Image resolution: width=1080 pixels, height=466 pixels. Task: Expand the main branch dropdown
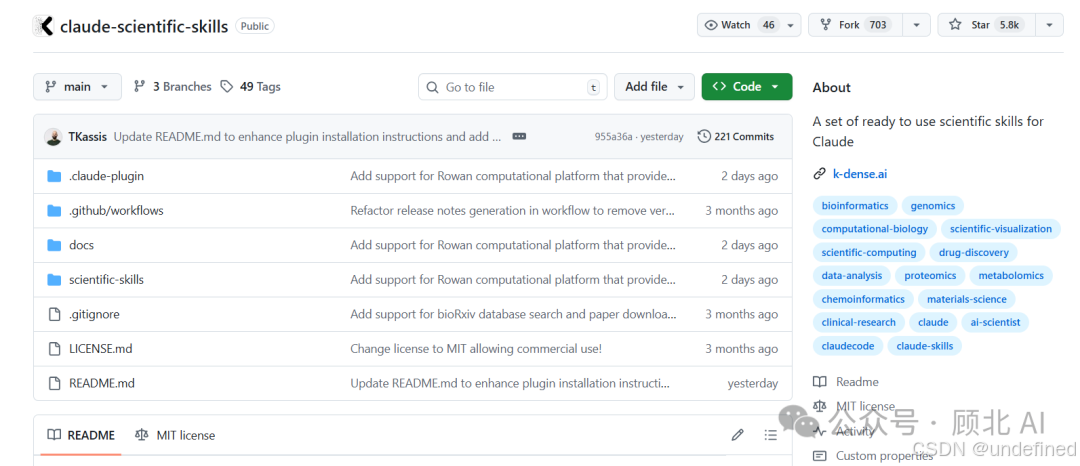(77, 87)
